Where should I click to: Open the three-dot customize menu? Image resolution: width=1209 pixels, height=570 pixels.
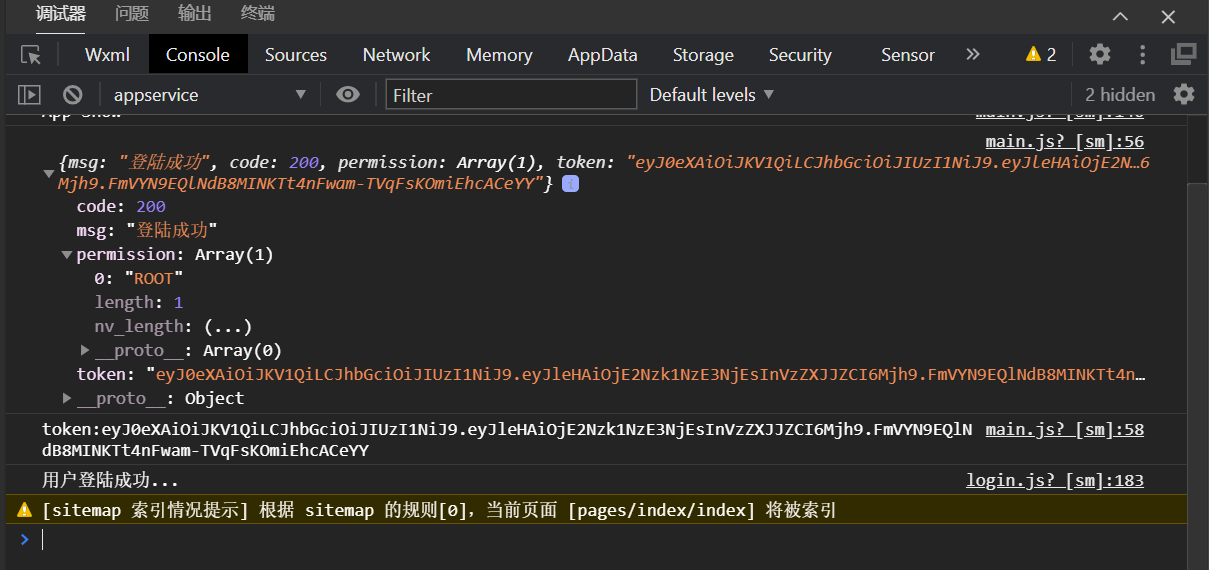1142,55
